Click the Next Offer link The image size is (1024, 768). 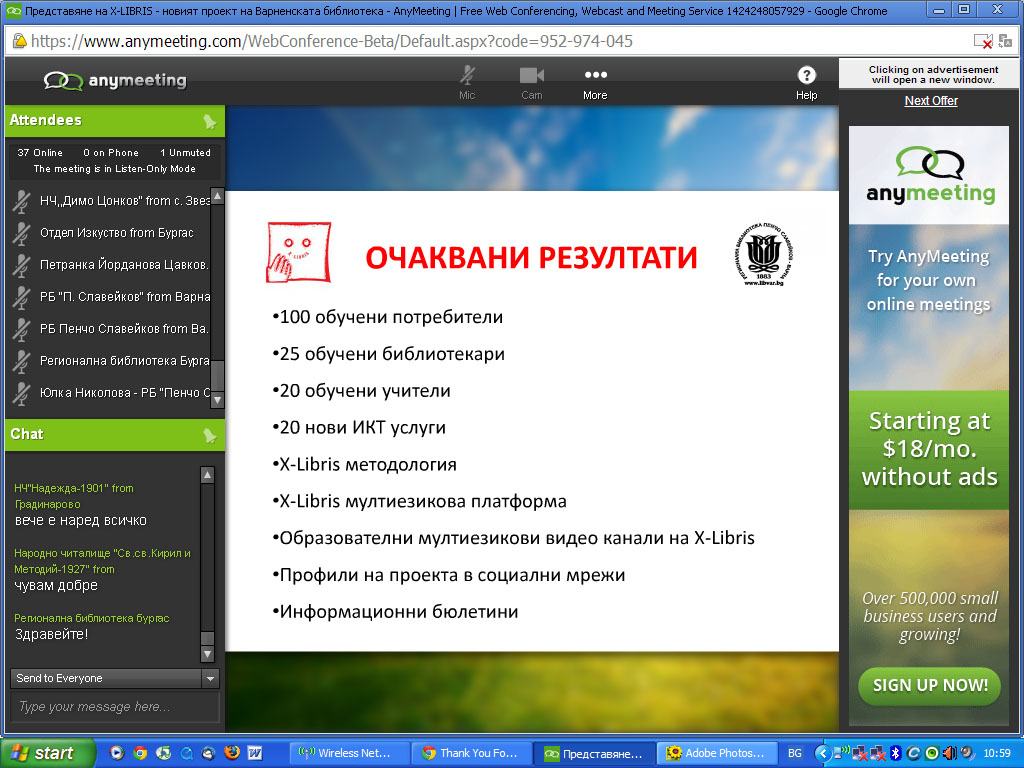pos(931,101)
